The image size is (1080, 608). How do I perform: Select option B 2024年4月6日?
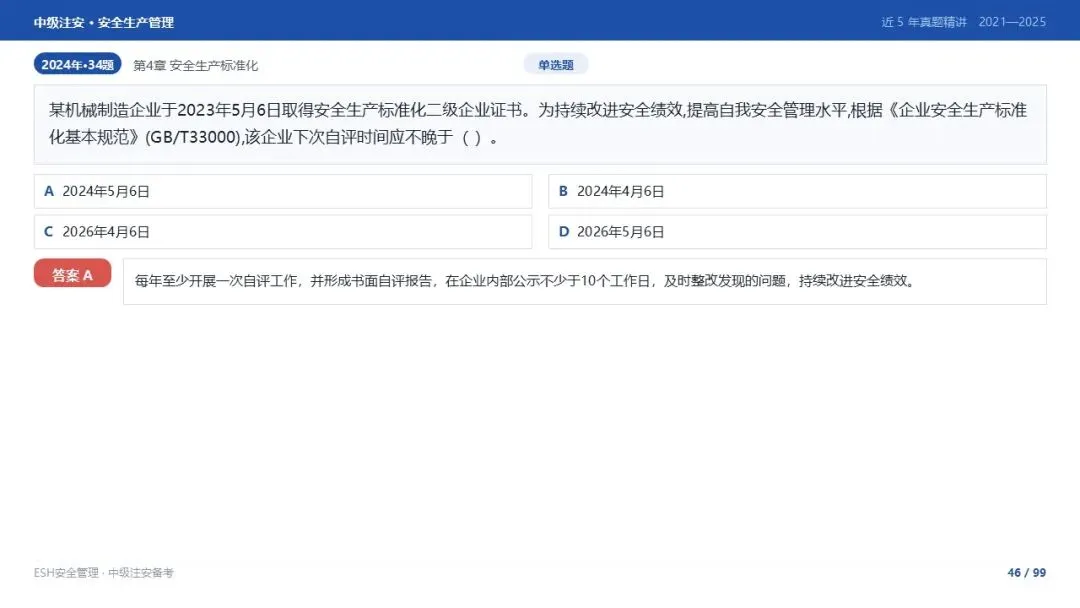(798, 191)
